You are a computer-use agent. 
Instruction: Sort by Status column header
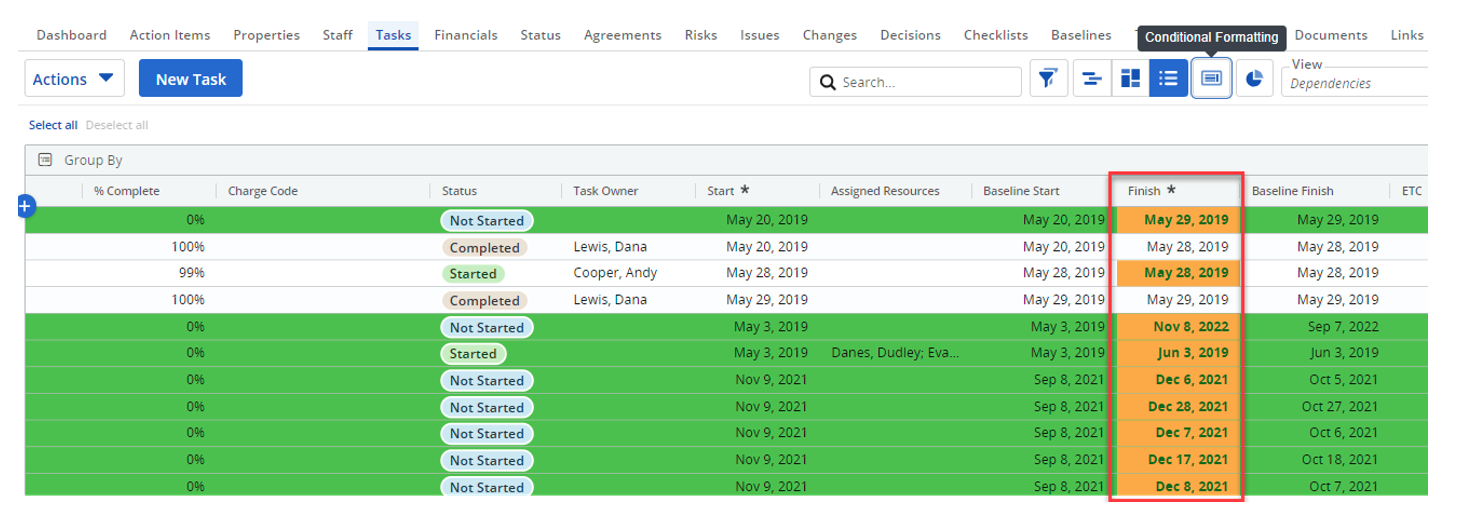pos(459,191)
